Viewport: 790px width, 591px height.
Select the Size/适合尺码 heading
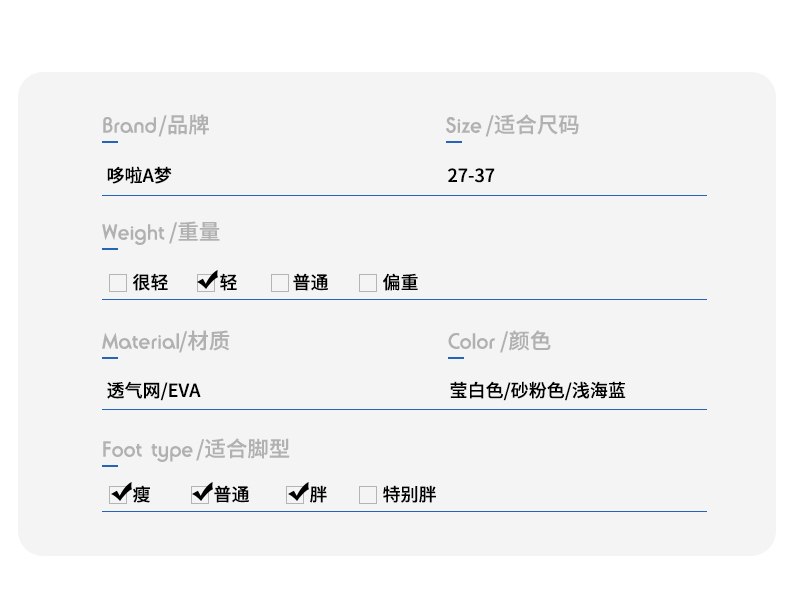click(512, 125)
